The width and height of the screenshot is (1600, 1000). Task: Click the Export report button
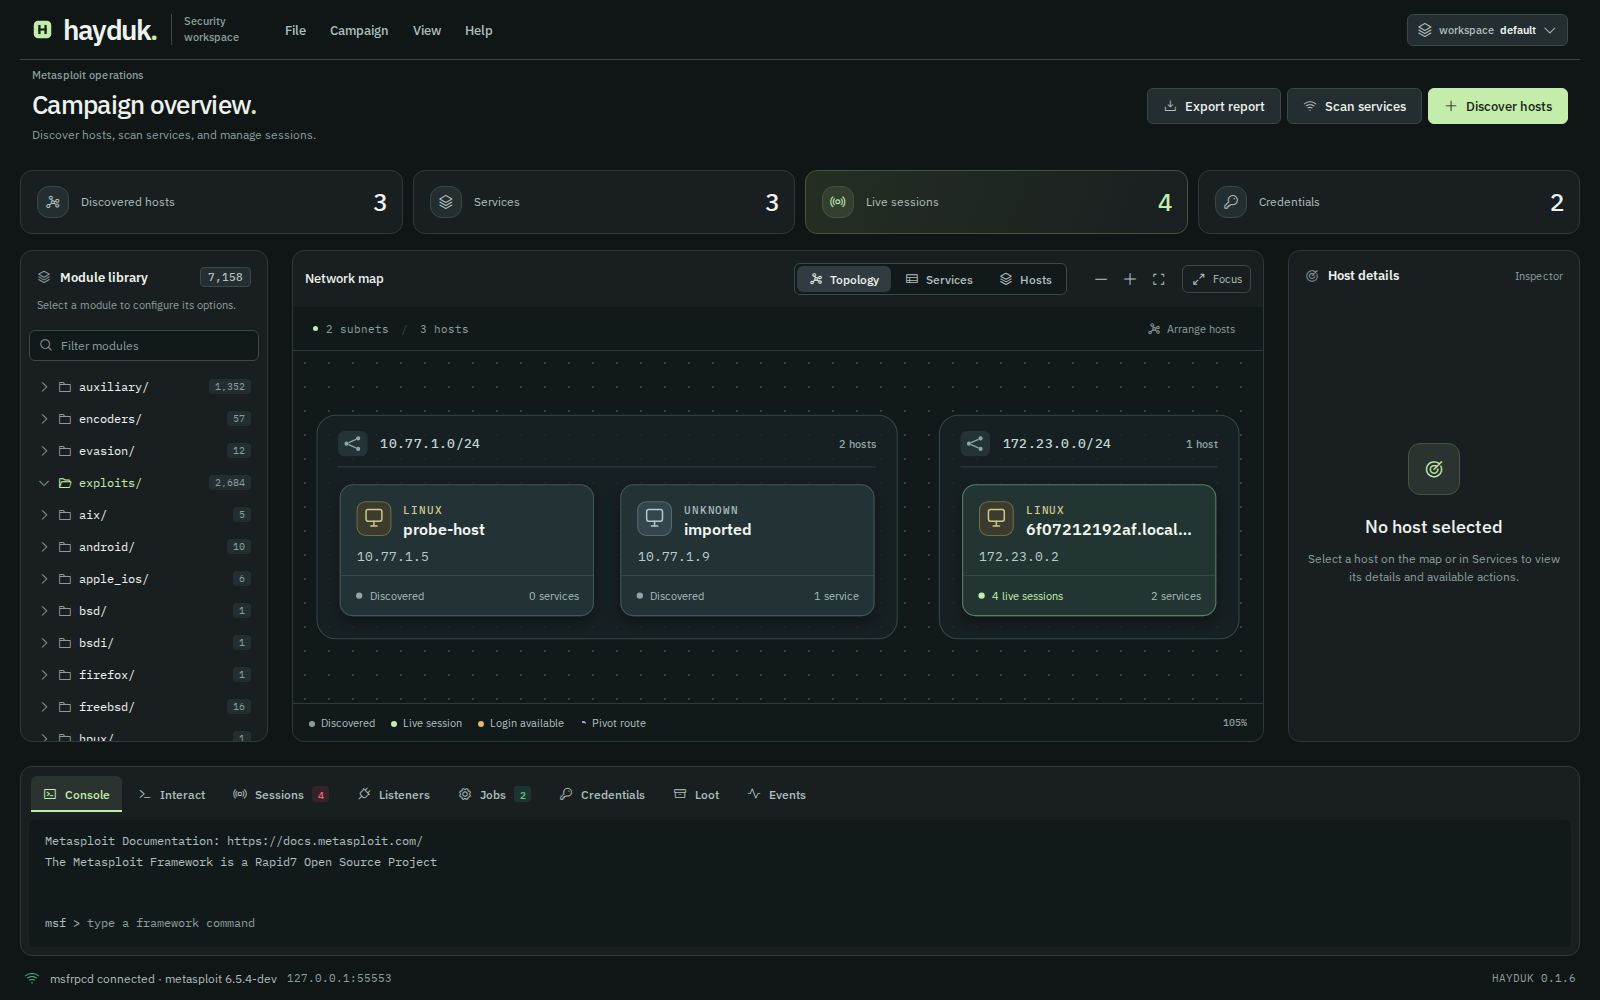click(x=1214, y=106)
